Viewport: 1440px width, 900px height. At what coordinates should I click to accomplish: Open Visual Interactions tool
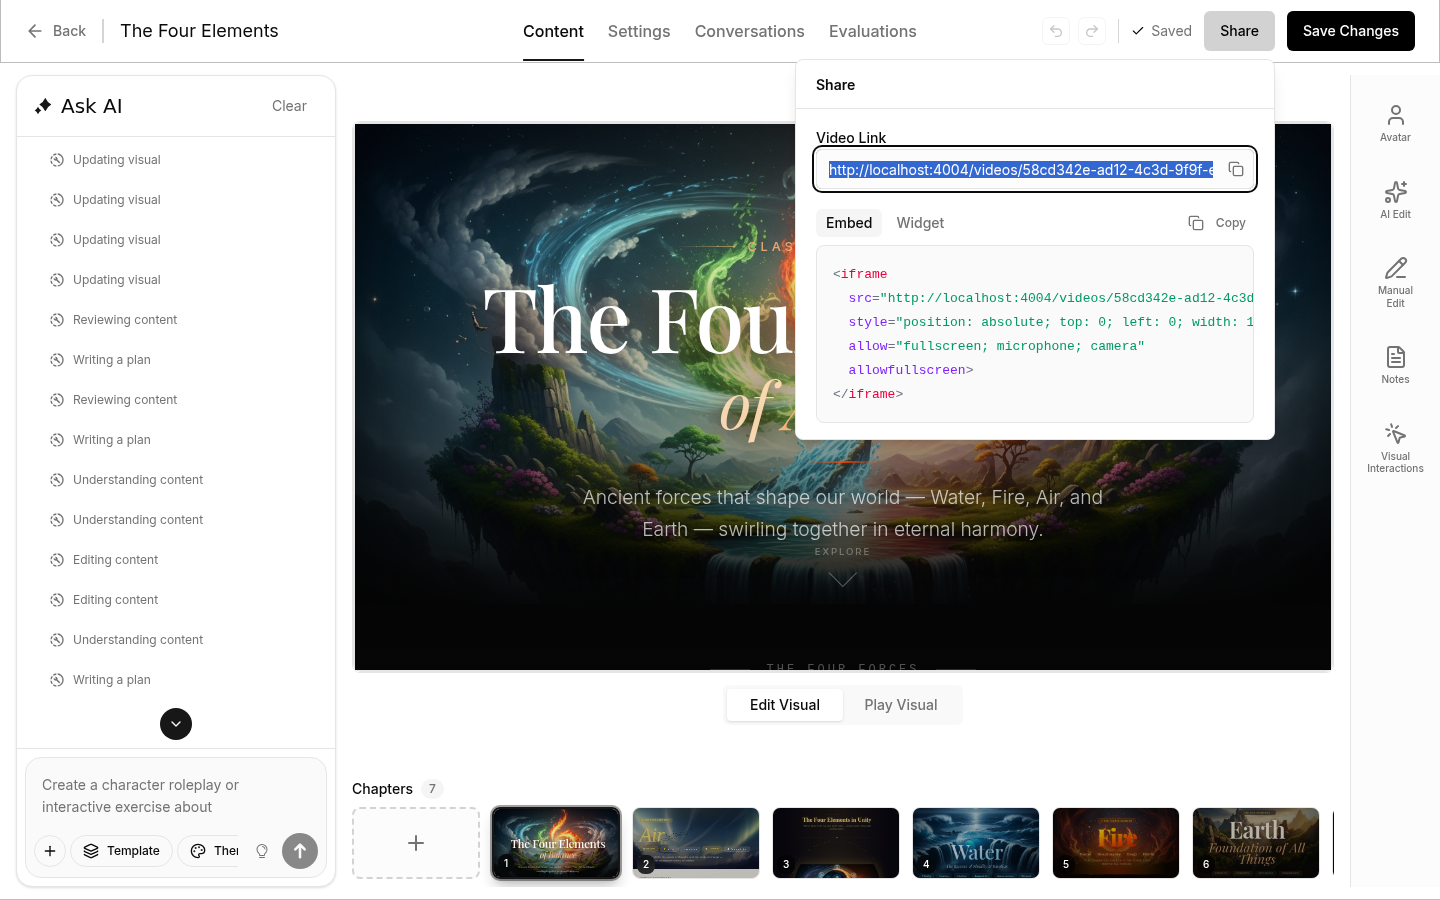click(x=1395, y=446)
